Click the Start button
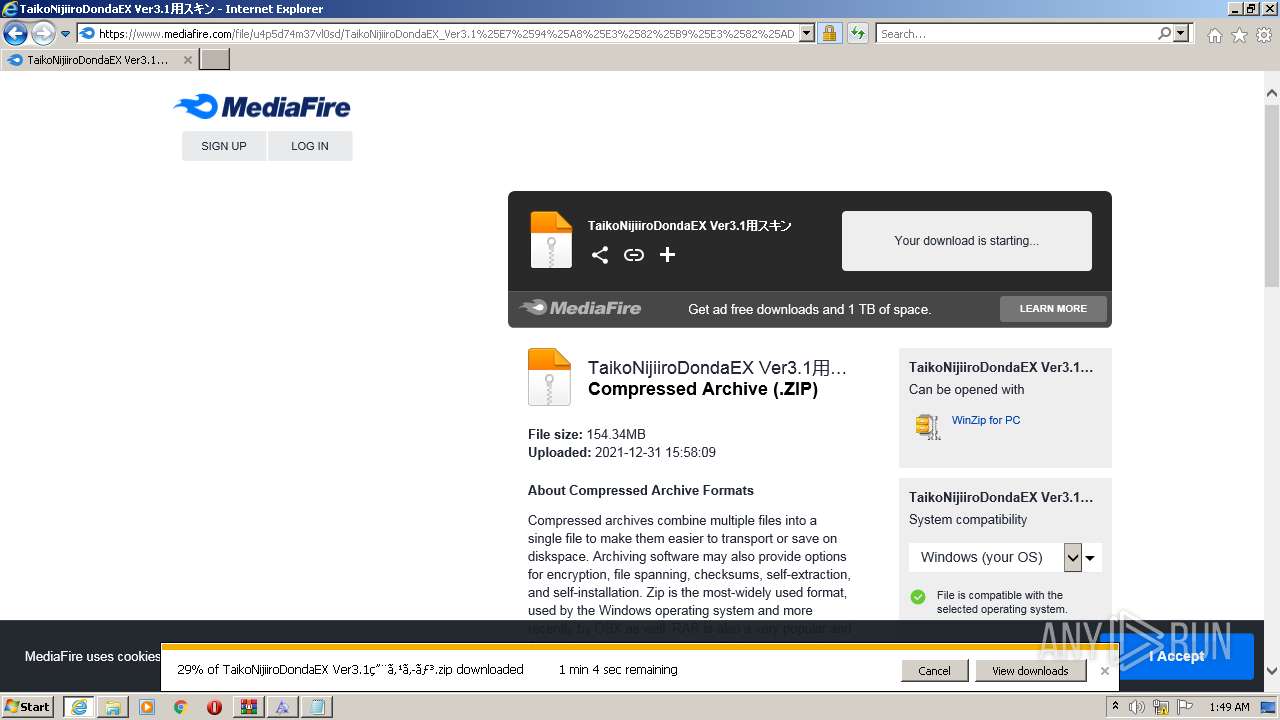 point(28,707)
